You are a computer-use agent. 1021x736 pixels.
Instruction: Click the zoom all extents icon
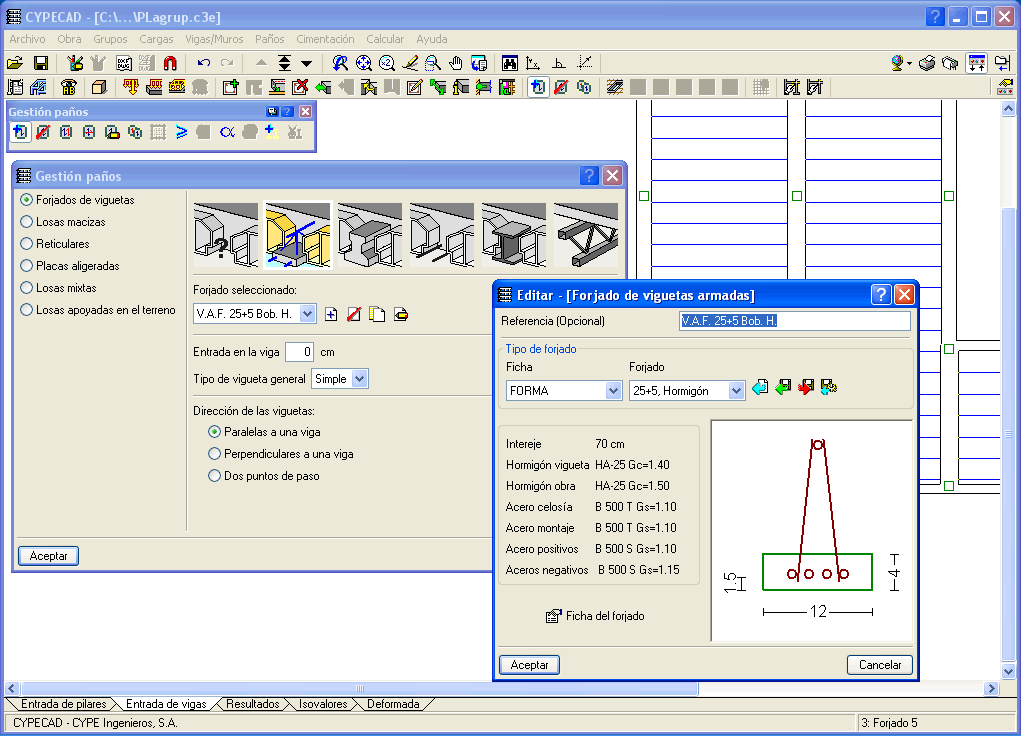(x=363, y=63)
